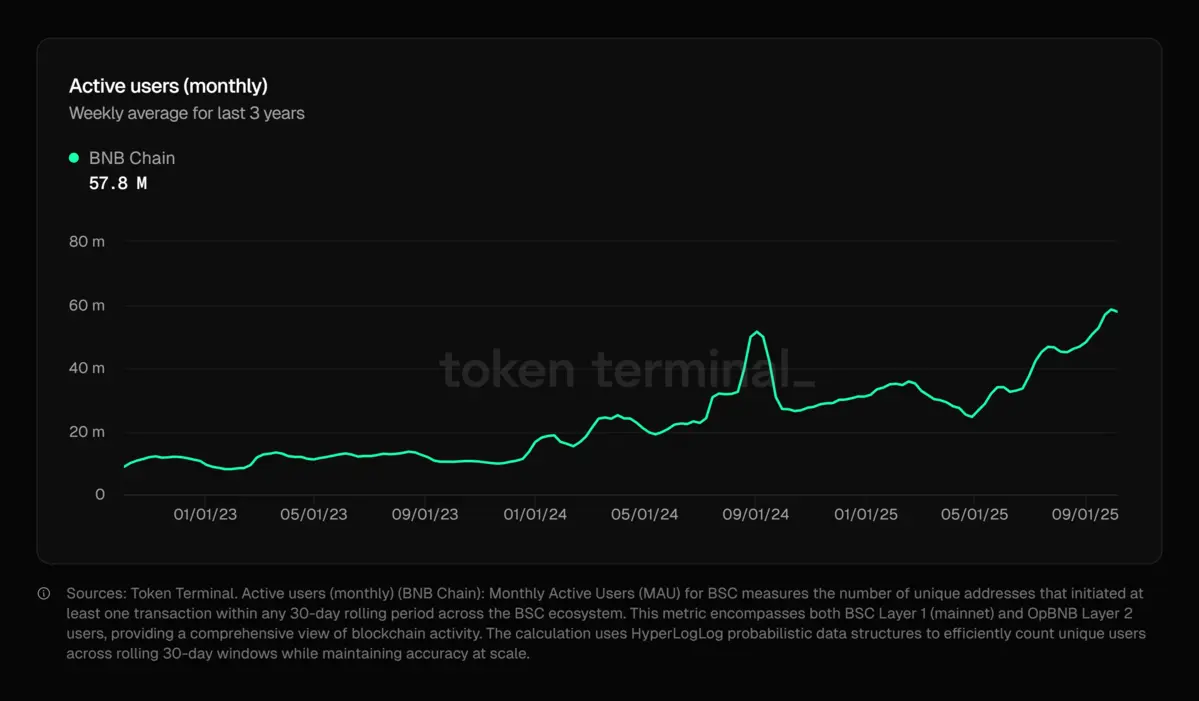Select the 01/01/25 x-axis date label

(x=866, y=515)
